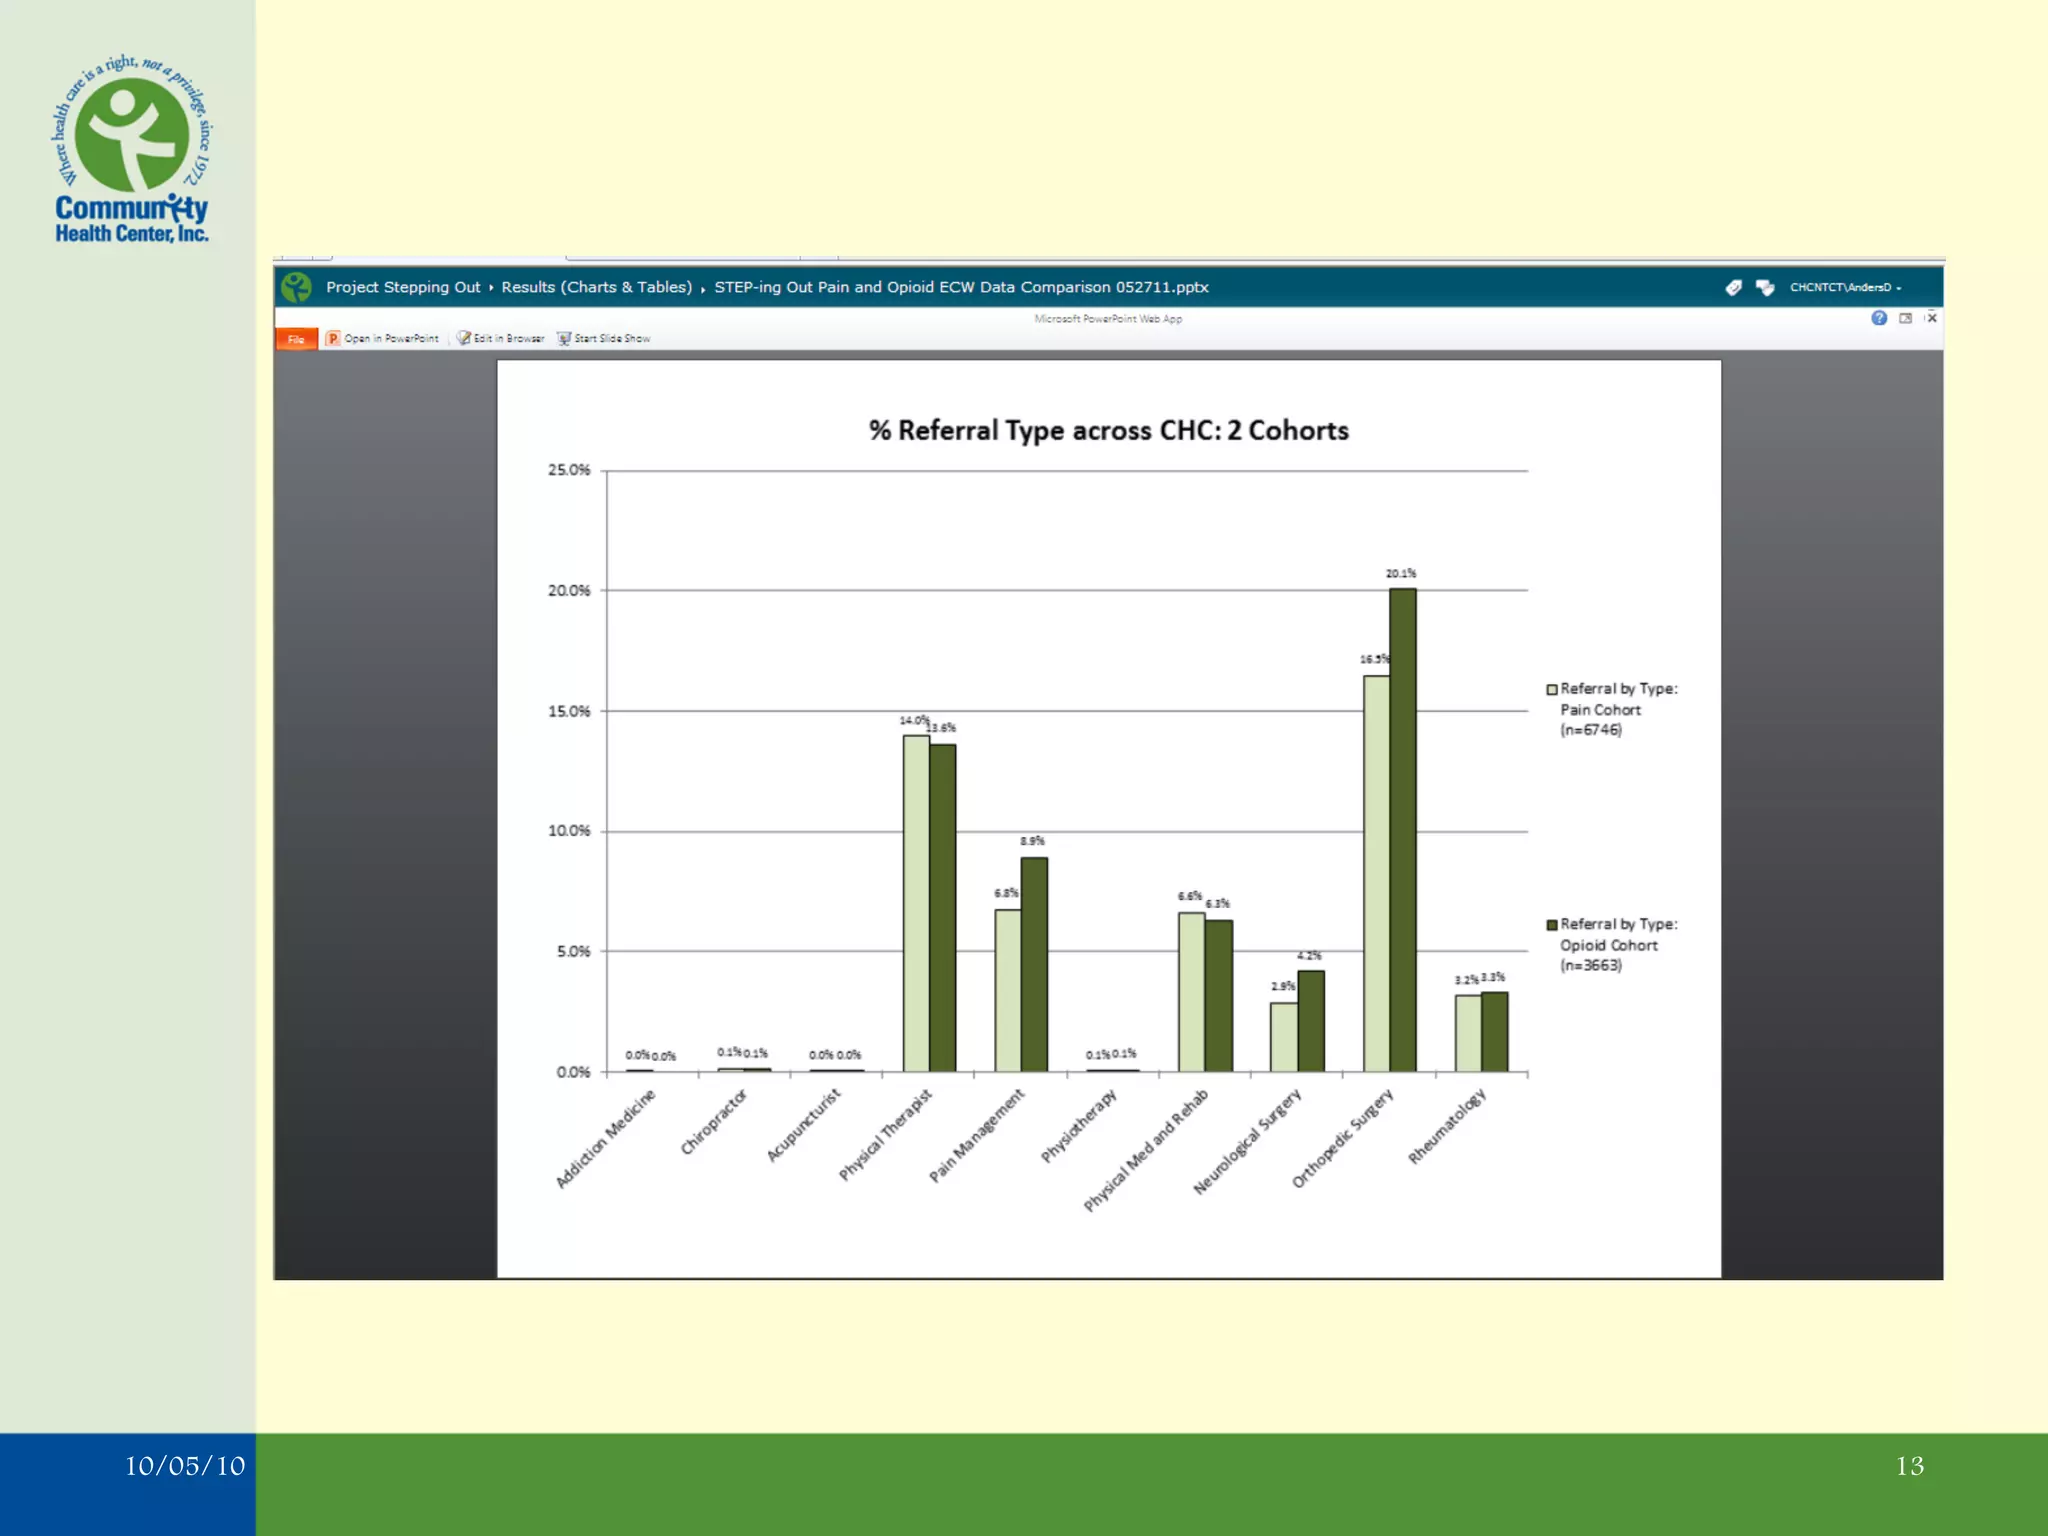
Task: Click the chat bubbles icon in header
Action: [x=1765, y=288]
